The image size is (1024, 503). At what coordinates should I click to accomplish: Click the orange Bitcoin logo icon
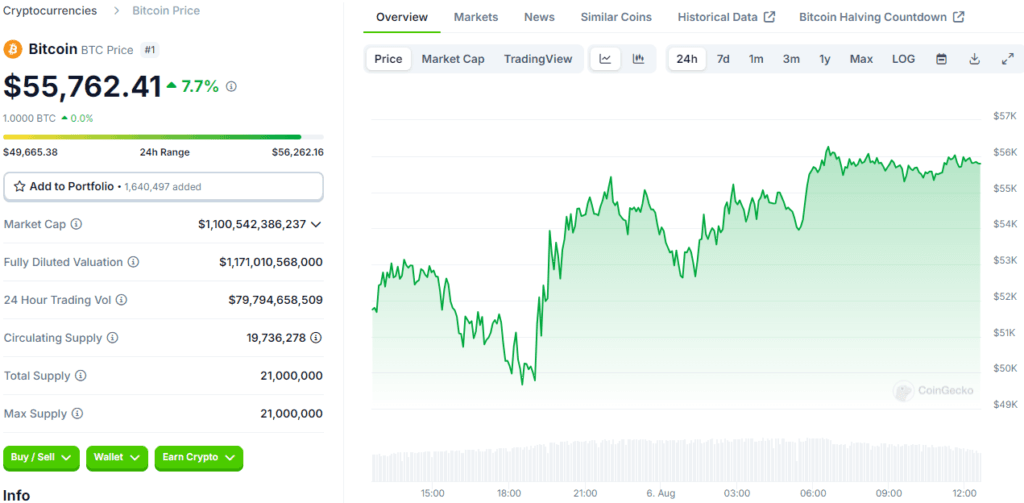click(12, 49)
